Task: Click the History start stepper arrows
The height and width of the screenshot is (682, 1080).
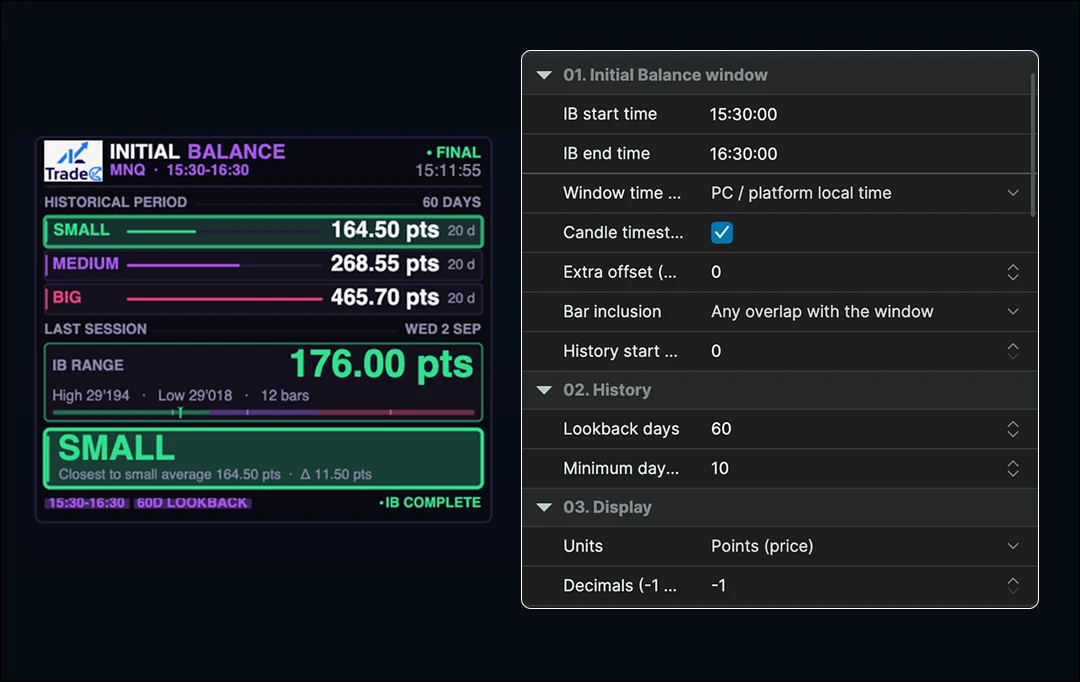Action: (1012, 351)
